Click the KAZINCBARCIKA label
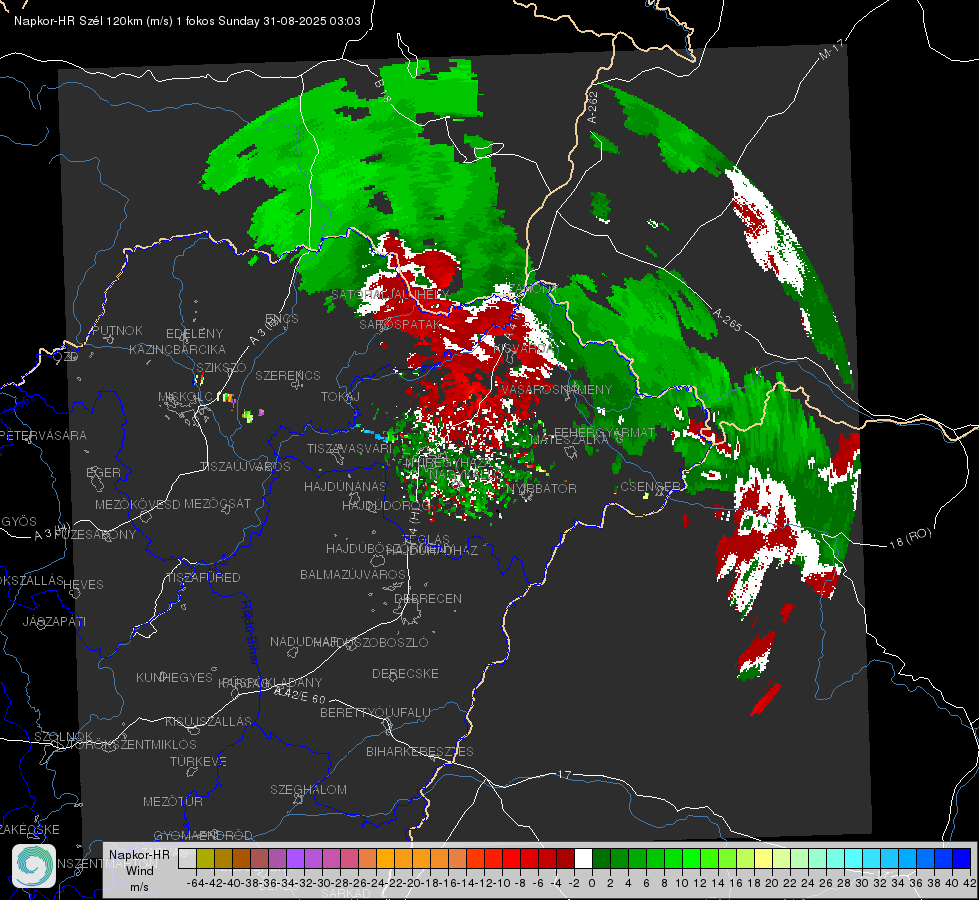979x900 pixels. 177,349
